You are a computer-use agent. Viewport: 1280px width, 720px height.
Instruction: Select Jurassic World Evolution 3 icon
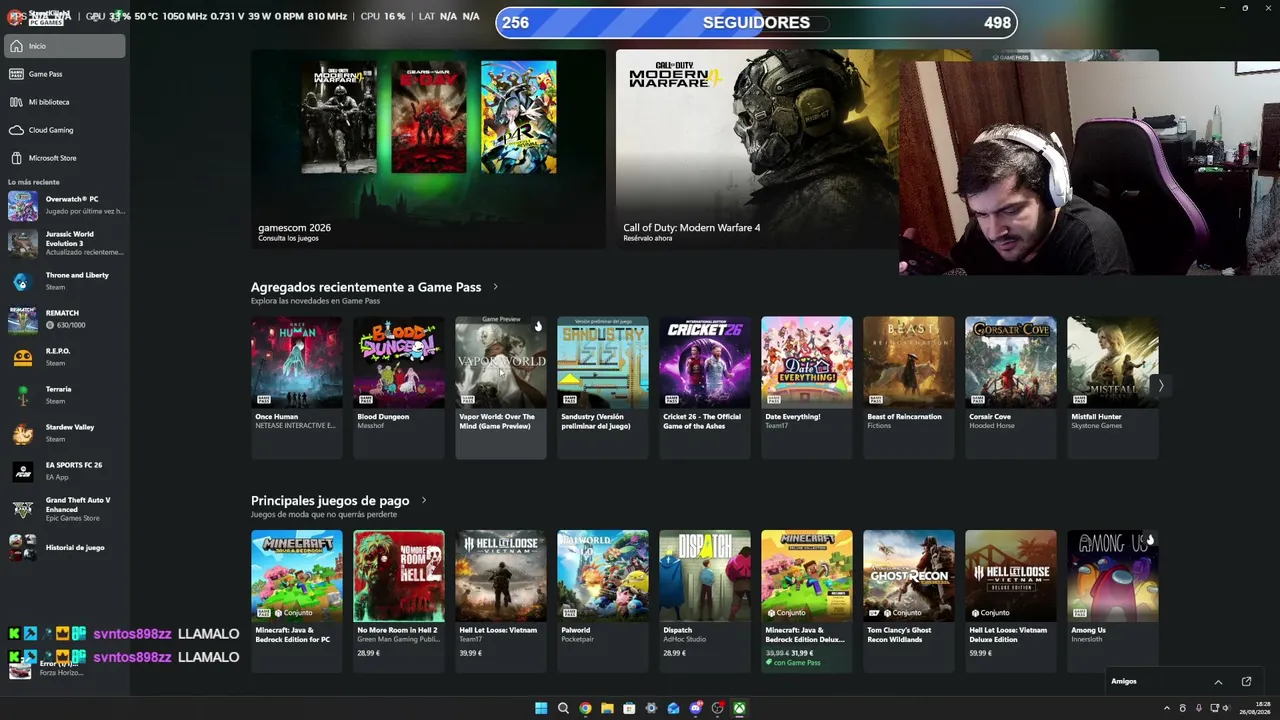click(x=23, y=243)
